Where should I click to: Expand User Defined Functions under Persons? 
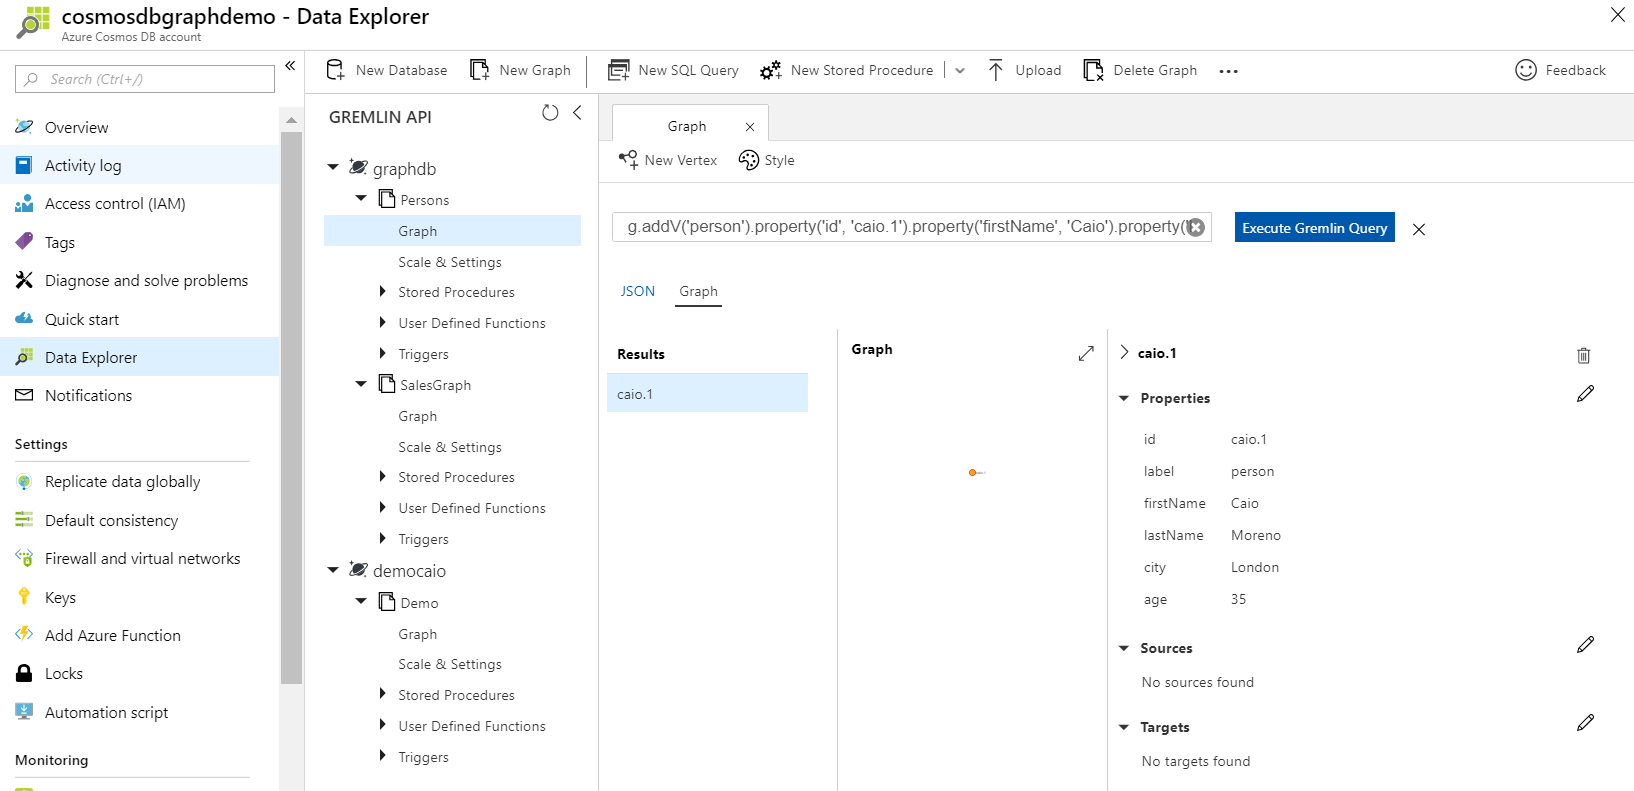tap(382, 322)
